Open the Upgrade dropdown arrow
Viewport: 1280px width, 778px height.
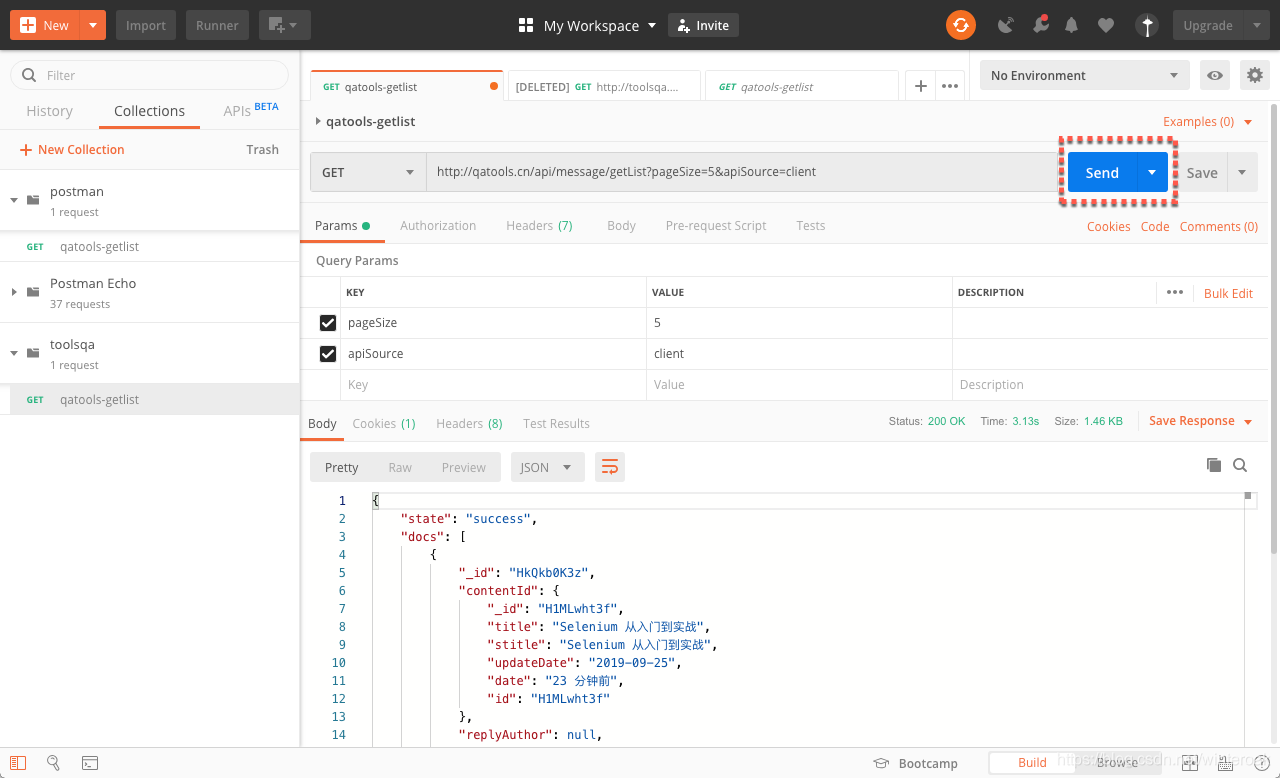[1256, 25]
